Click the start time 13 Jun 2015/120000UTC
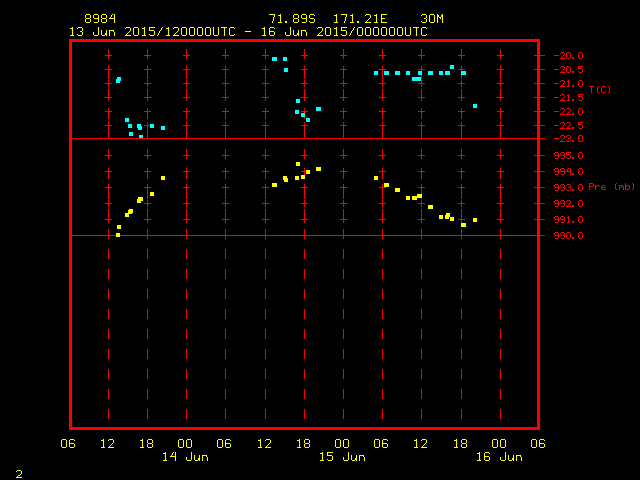 [152, 32]
